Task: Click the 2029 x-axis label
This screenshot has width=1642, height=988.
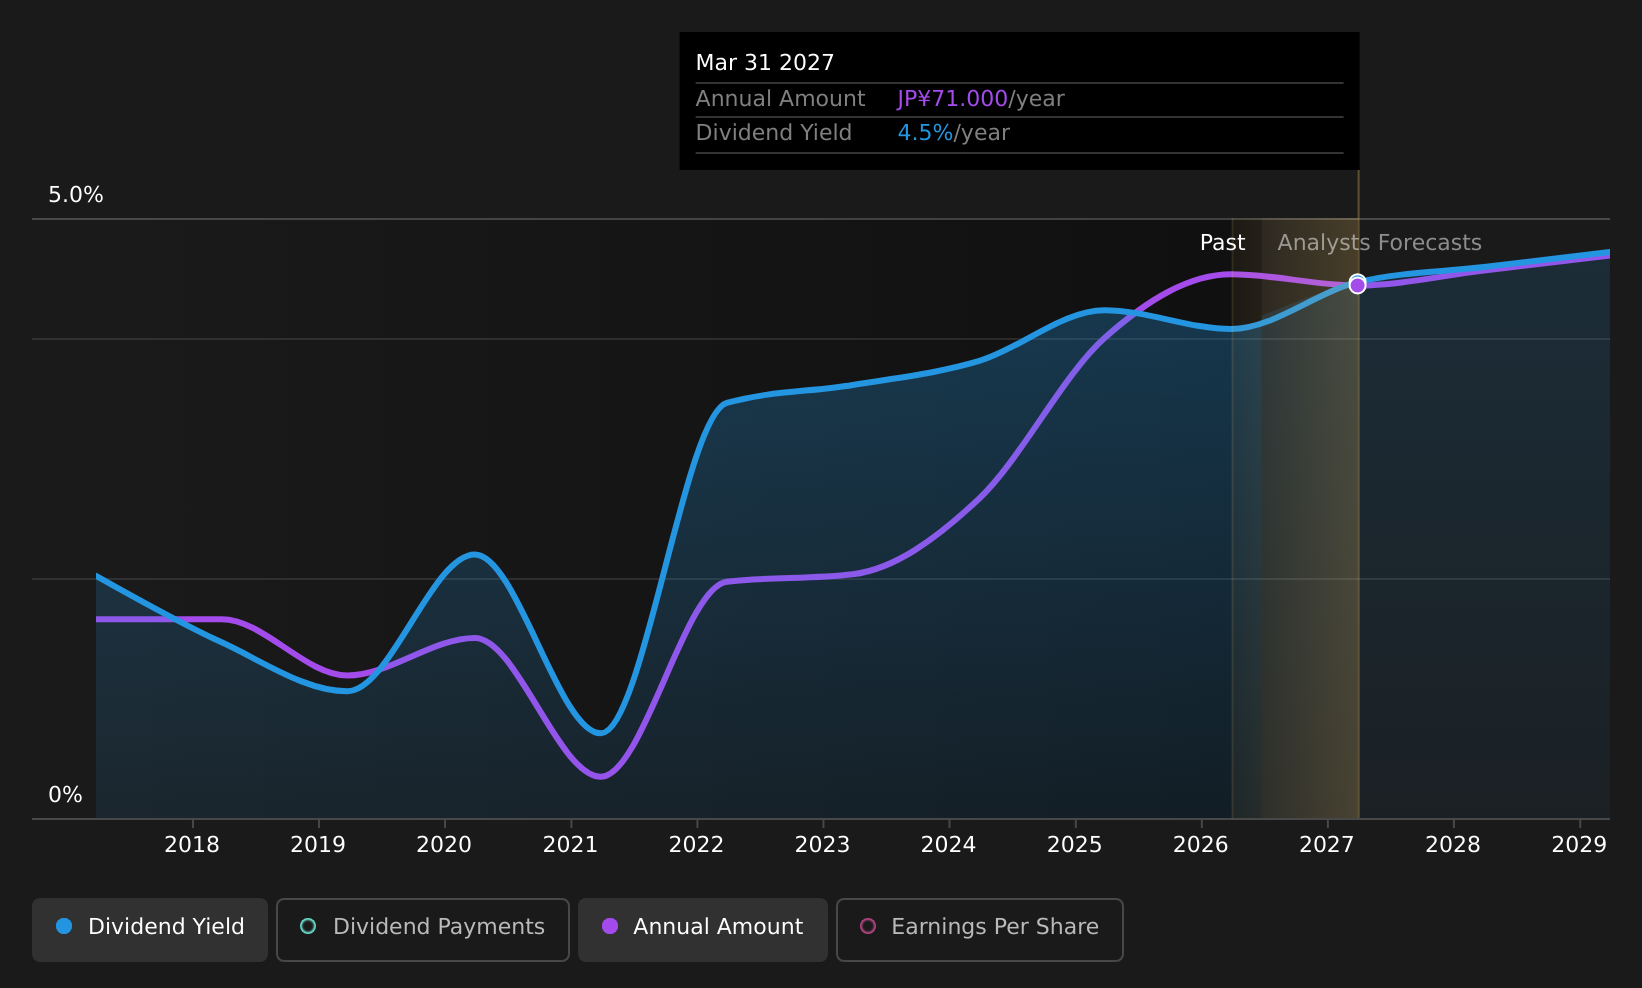Action: coord(1579,845)
